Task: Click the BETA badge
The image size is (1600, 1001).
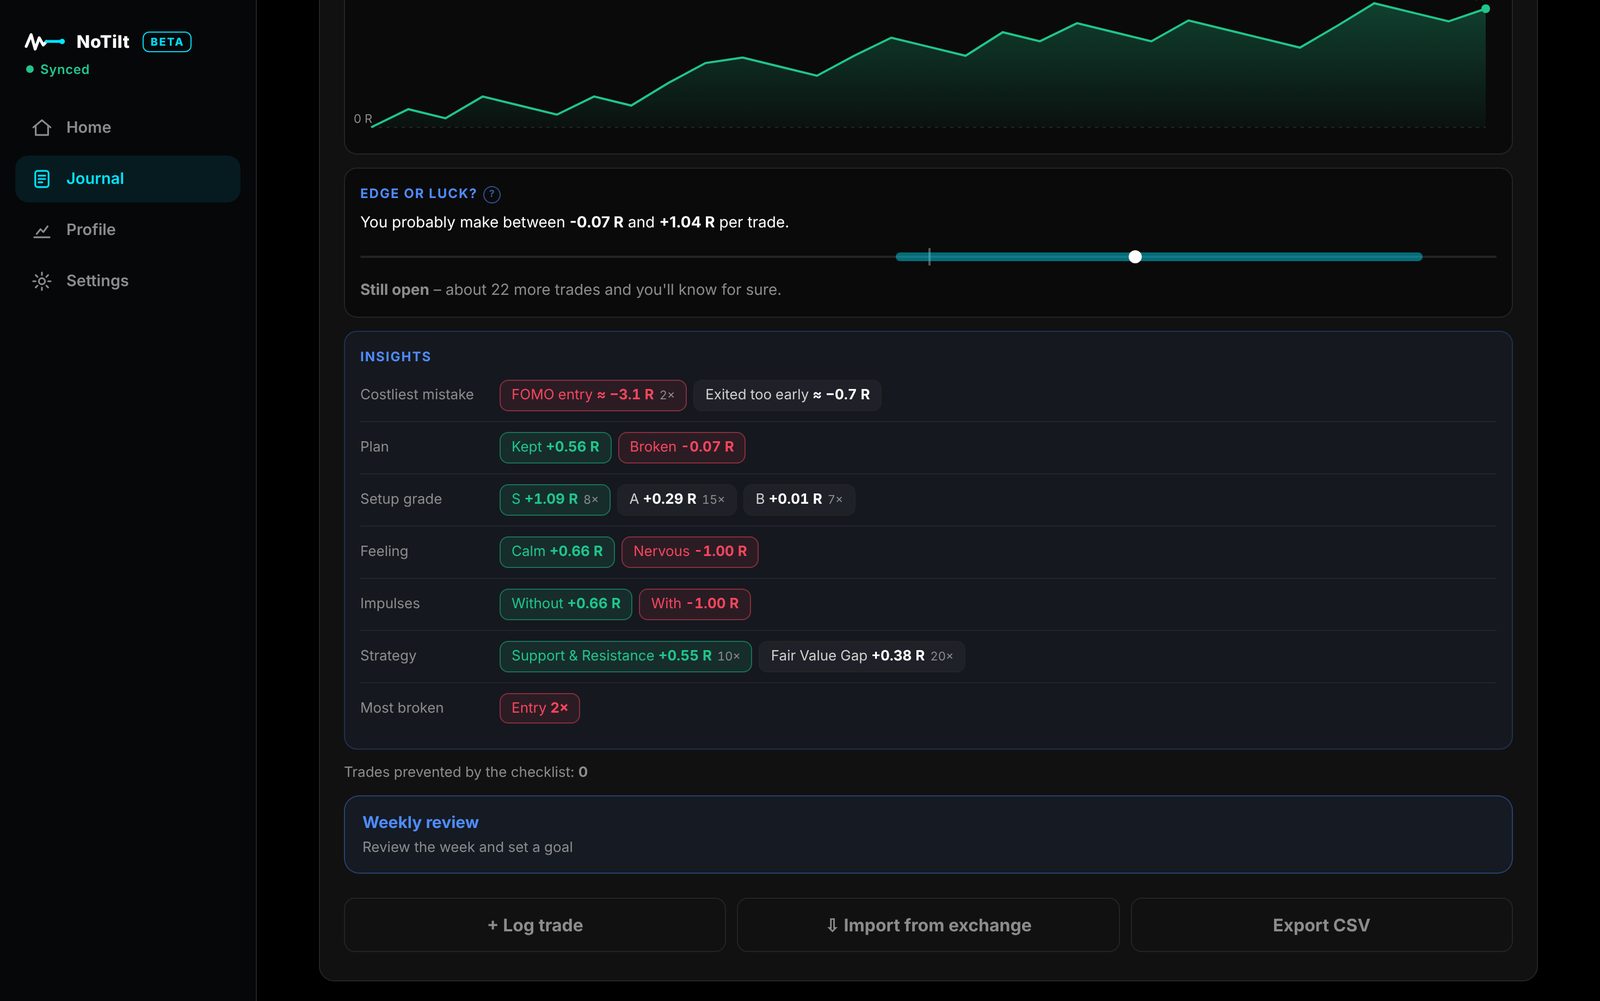Action: coord(167,42)
